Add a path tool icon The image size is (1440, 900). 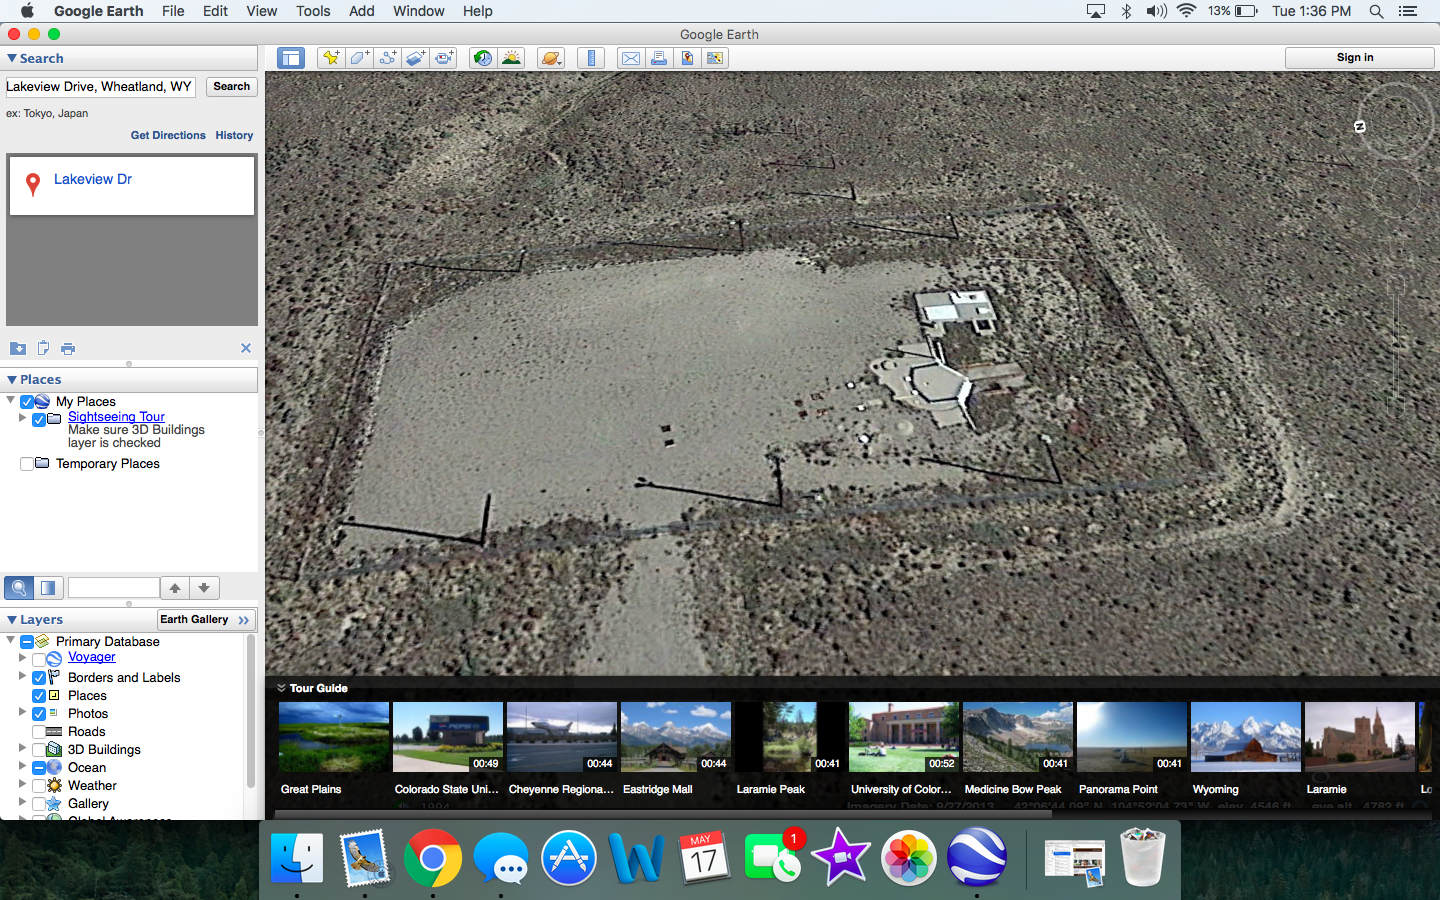(x=387, y=58)
